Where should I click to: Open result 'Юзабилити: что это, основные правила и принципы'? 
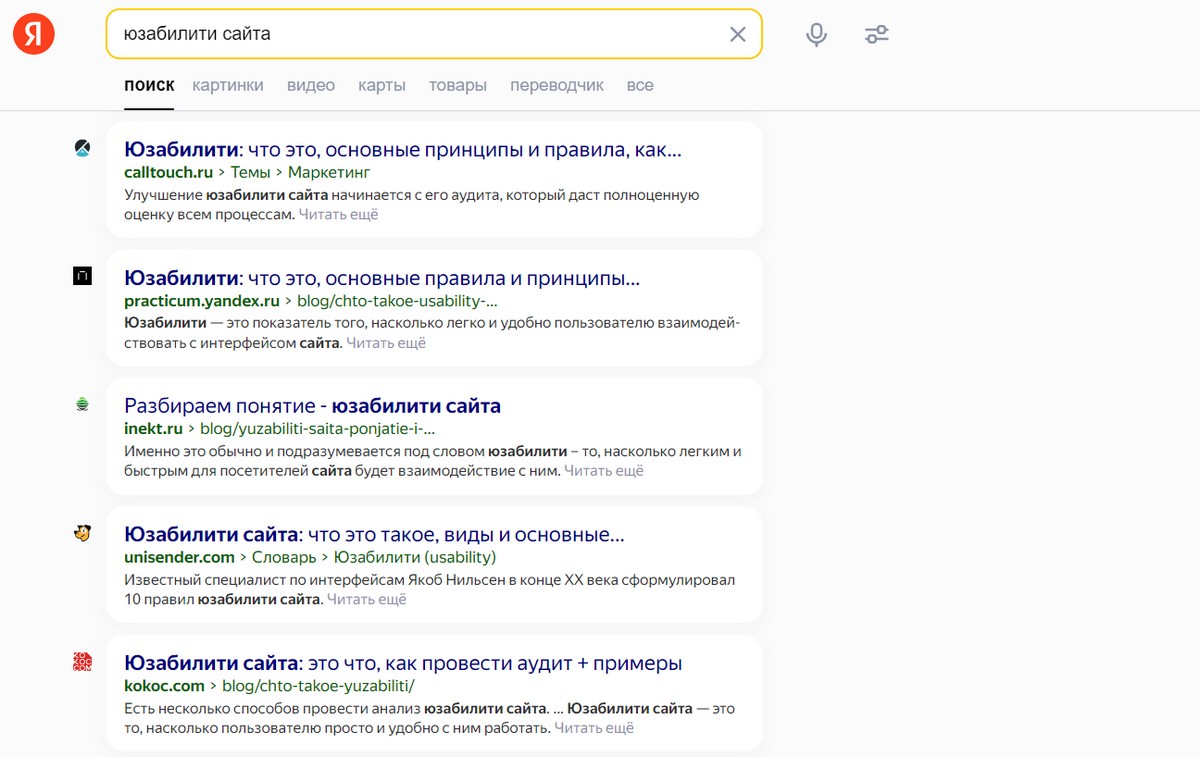click(x=382, y=278)
